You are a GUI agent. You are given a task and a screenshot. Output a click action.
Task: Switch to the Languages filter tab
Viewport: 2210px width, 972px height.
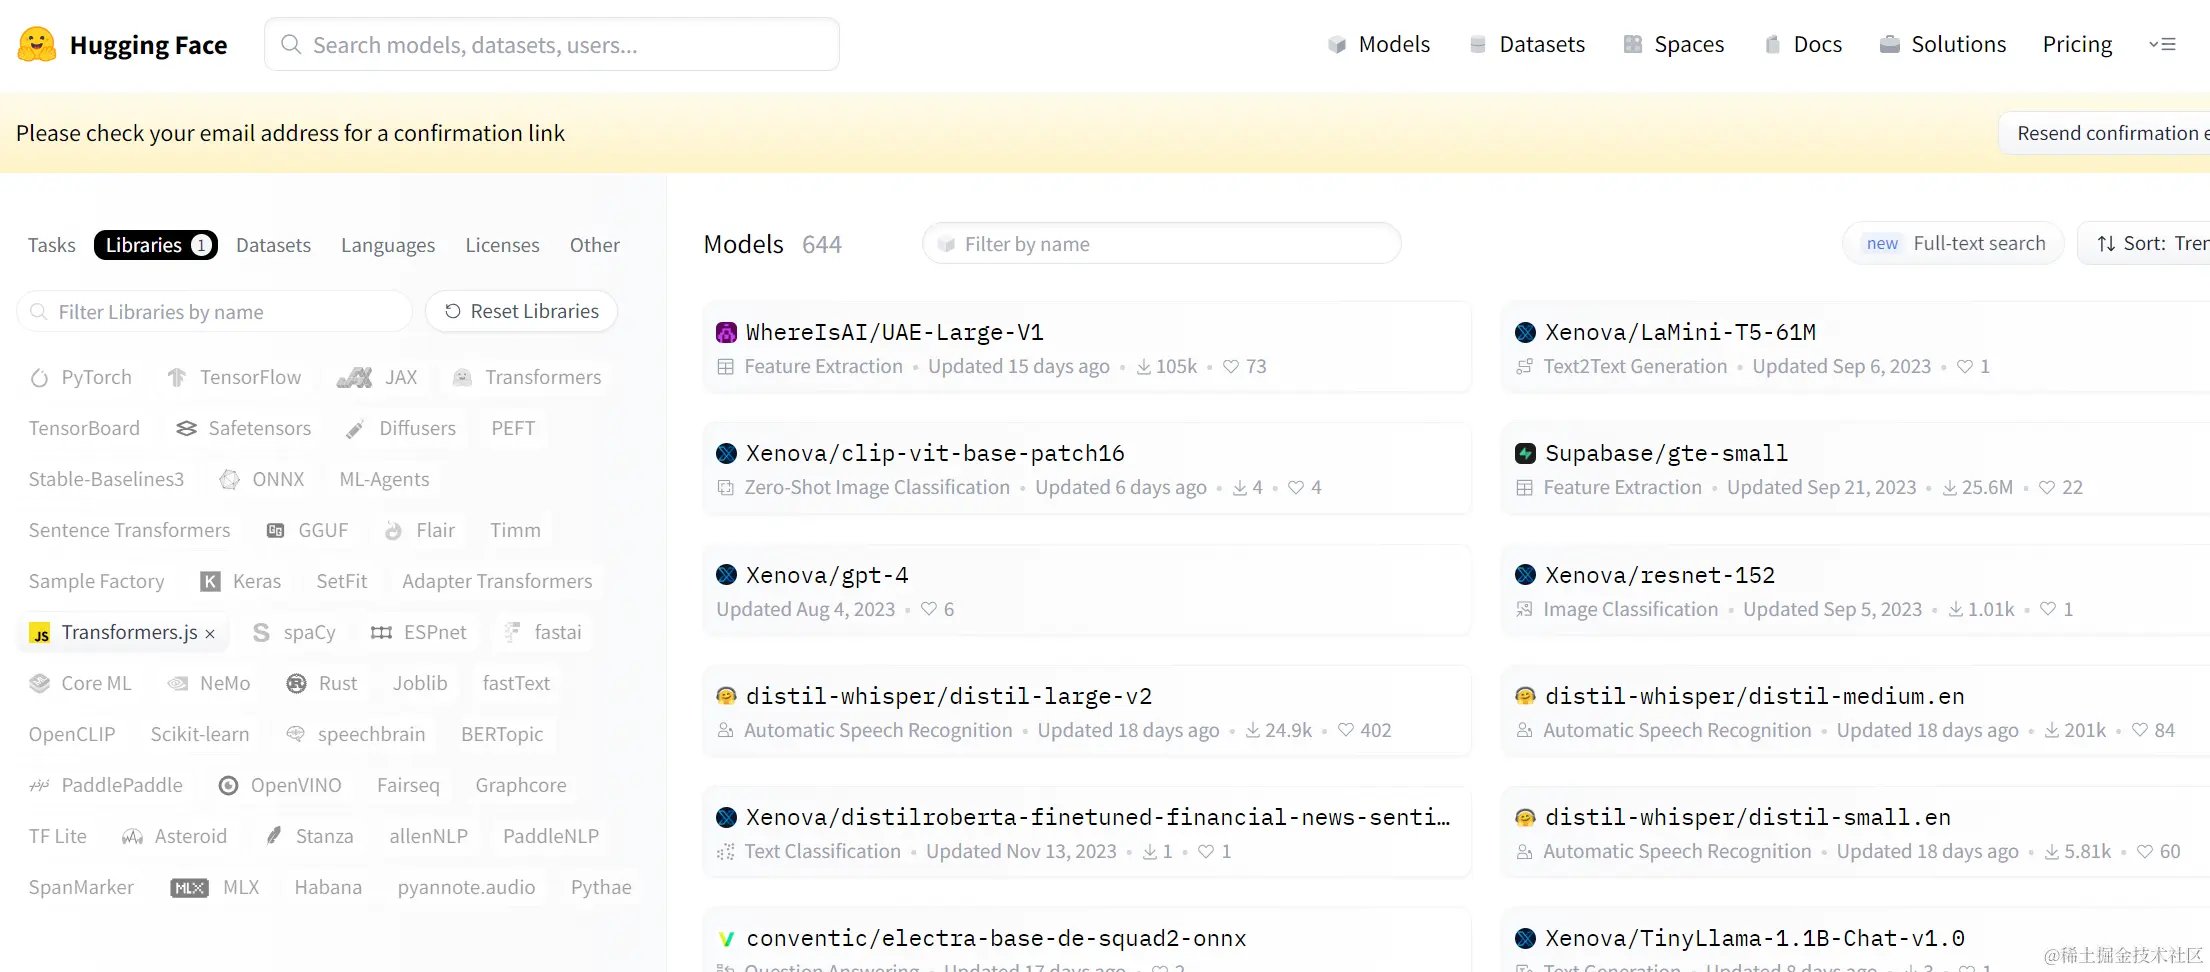point(388,245)
